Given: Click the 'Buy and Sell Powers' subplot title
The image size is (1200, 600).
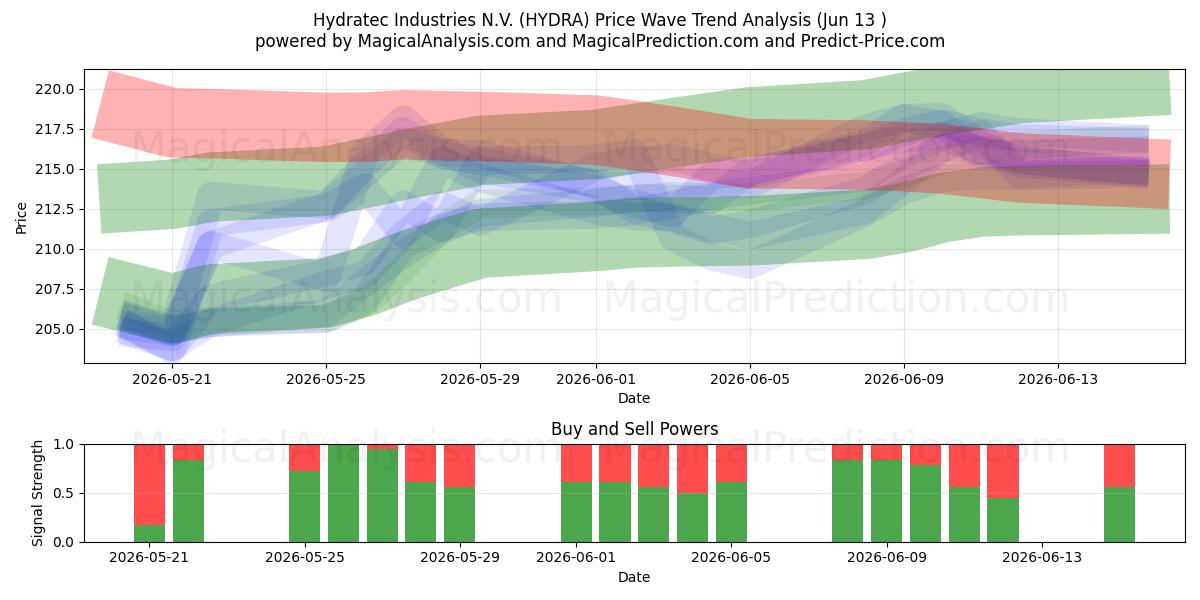Looking at the screenshot, I should click(634, 429).
